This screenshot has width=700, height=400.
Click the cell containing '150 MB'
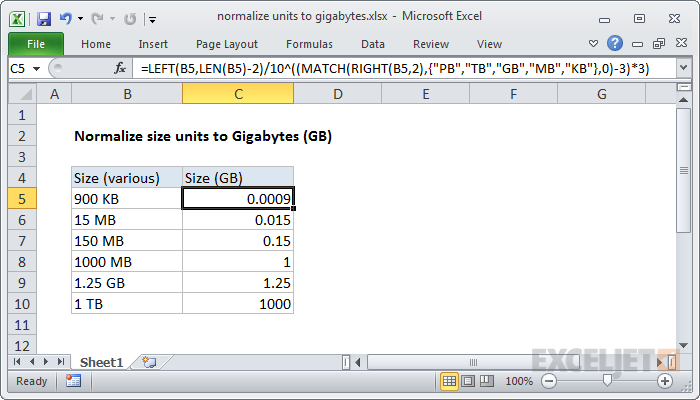(x=127, y=241)
